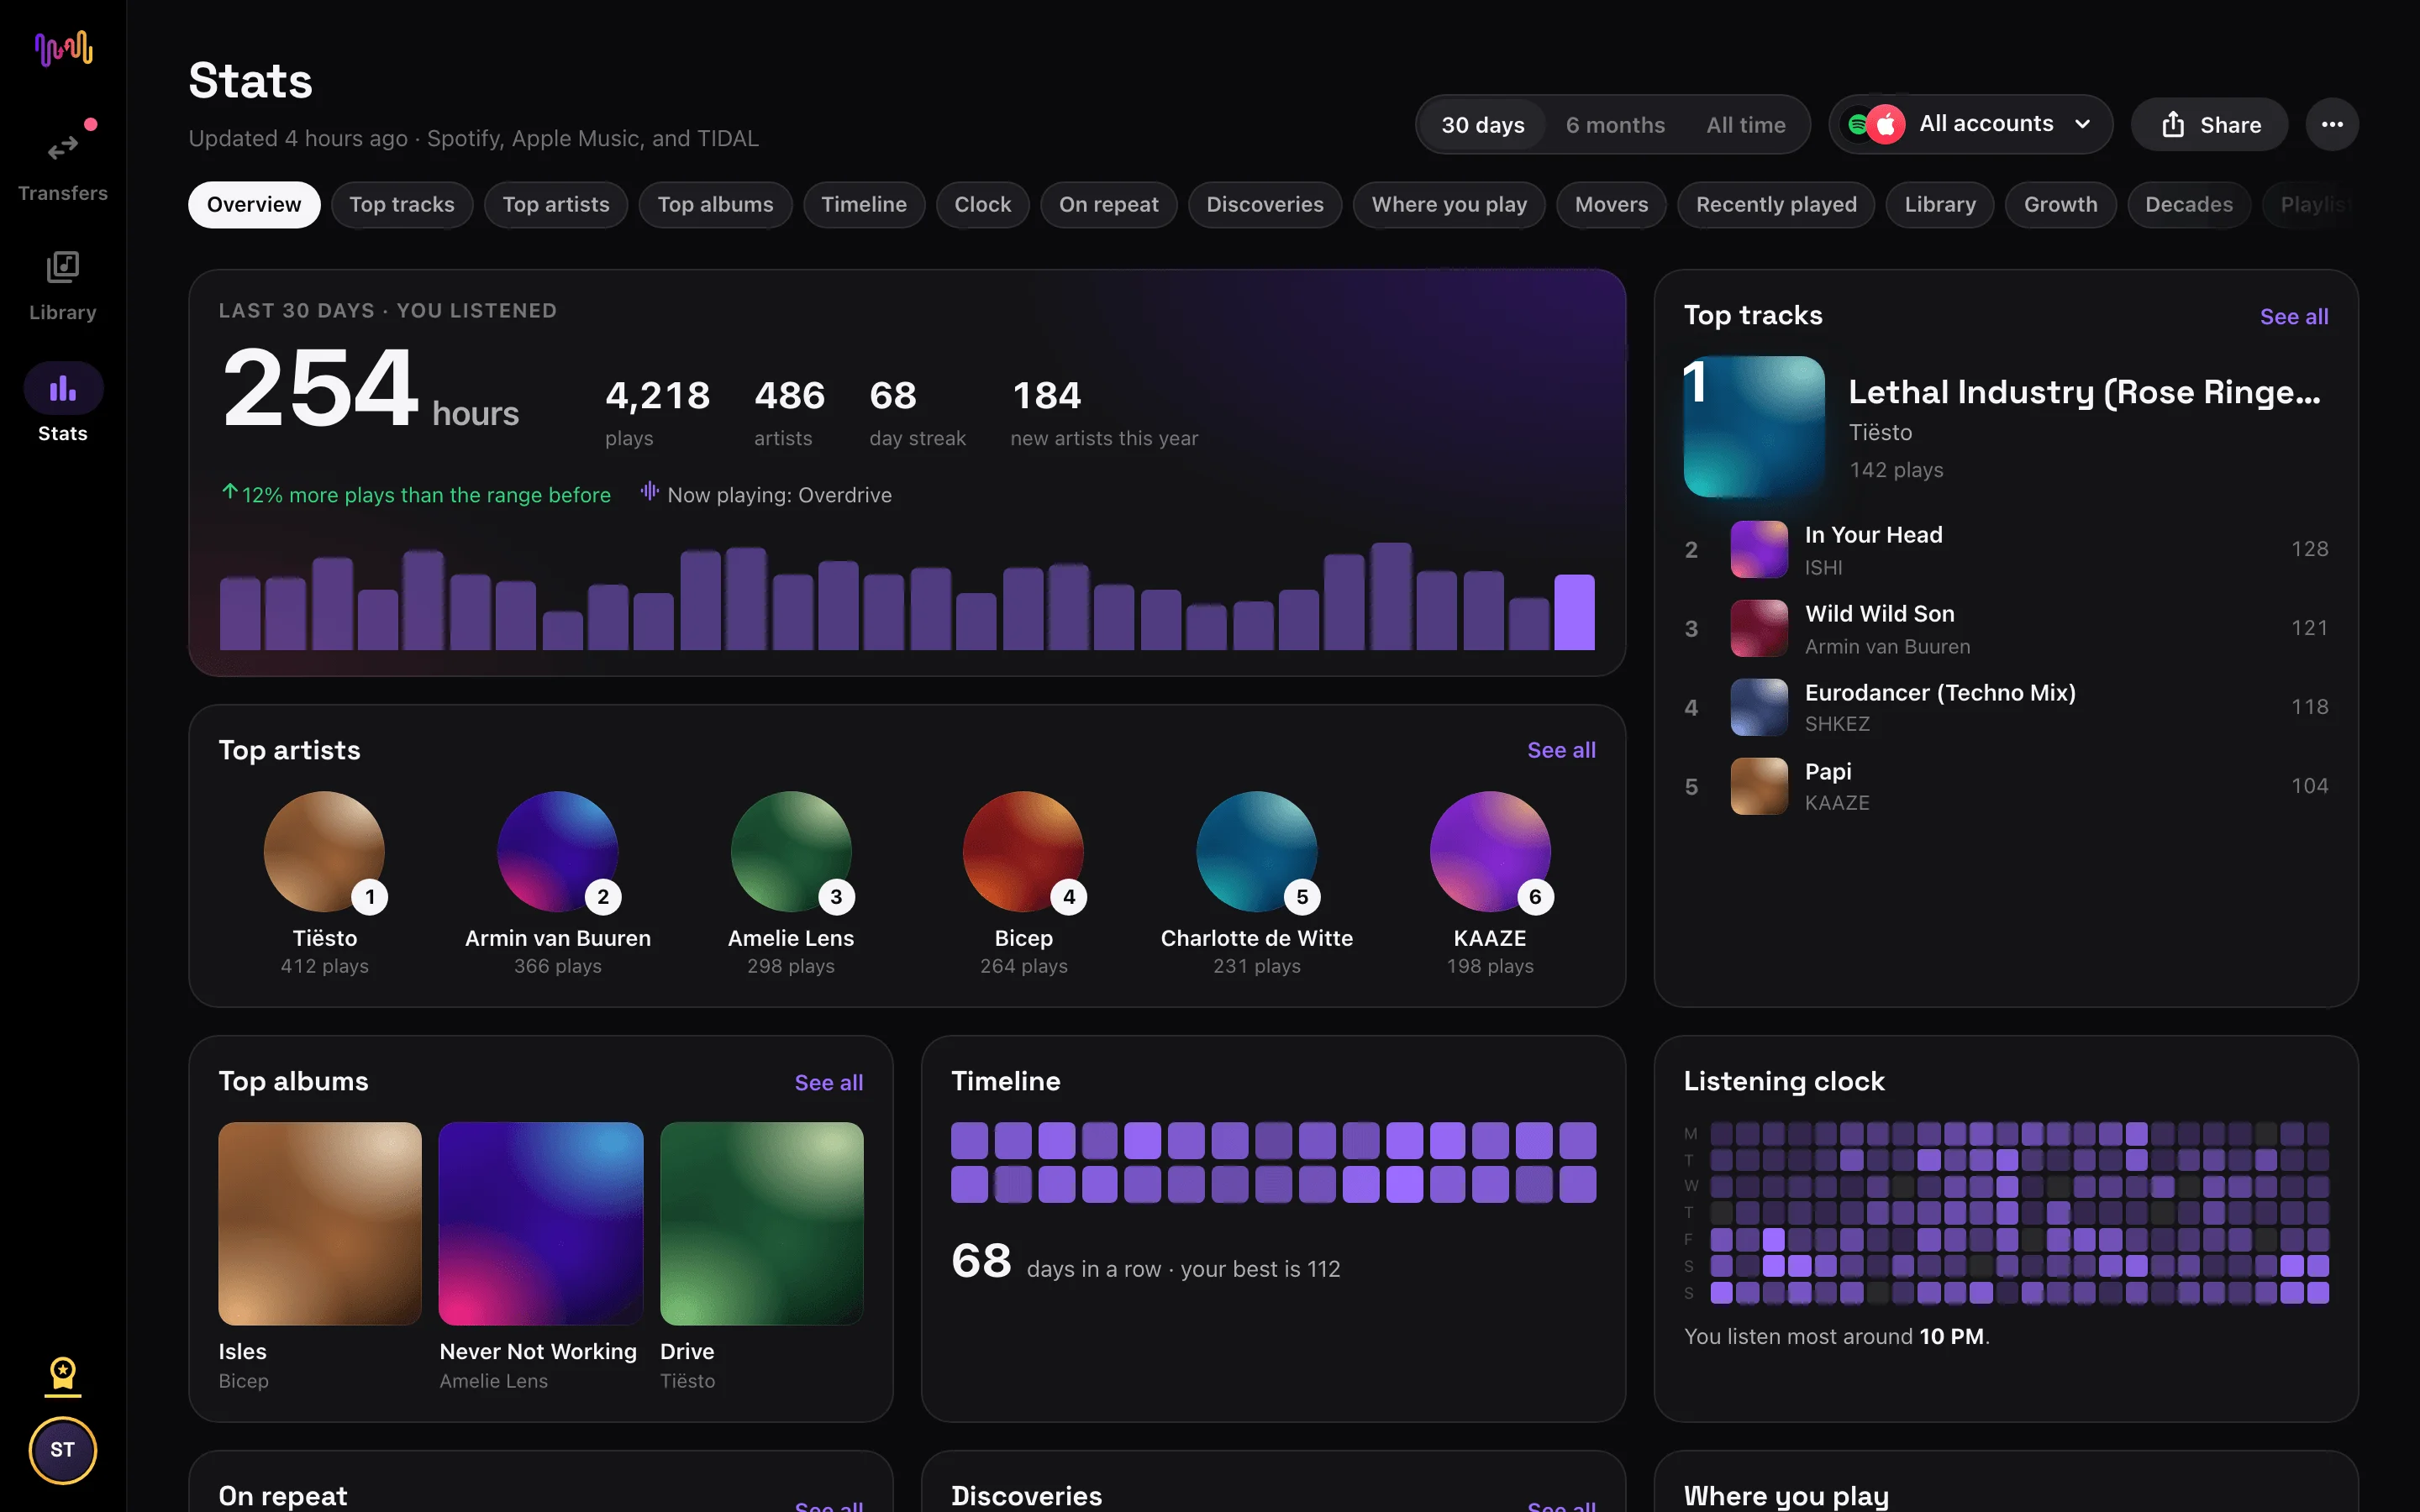The width and height of the screenshot is (2420, 1512).
Task: Open the Transfers sidebar icon
Action: coord(63,149)
